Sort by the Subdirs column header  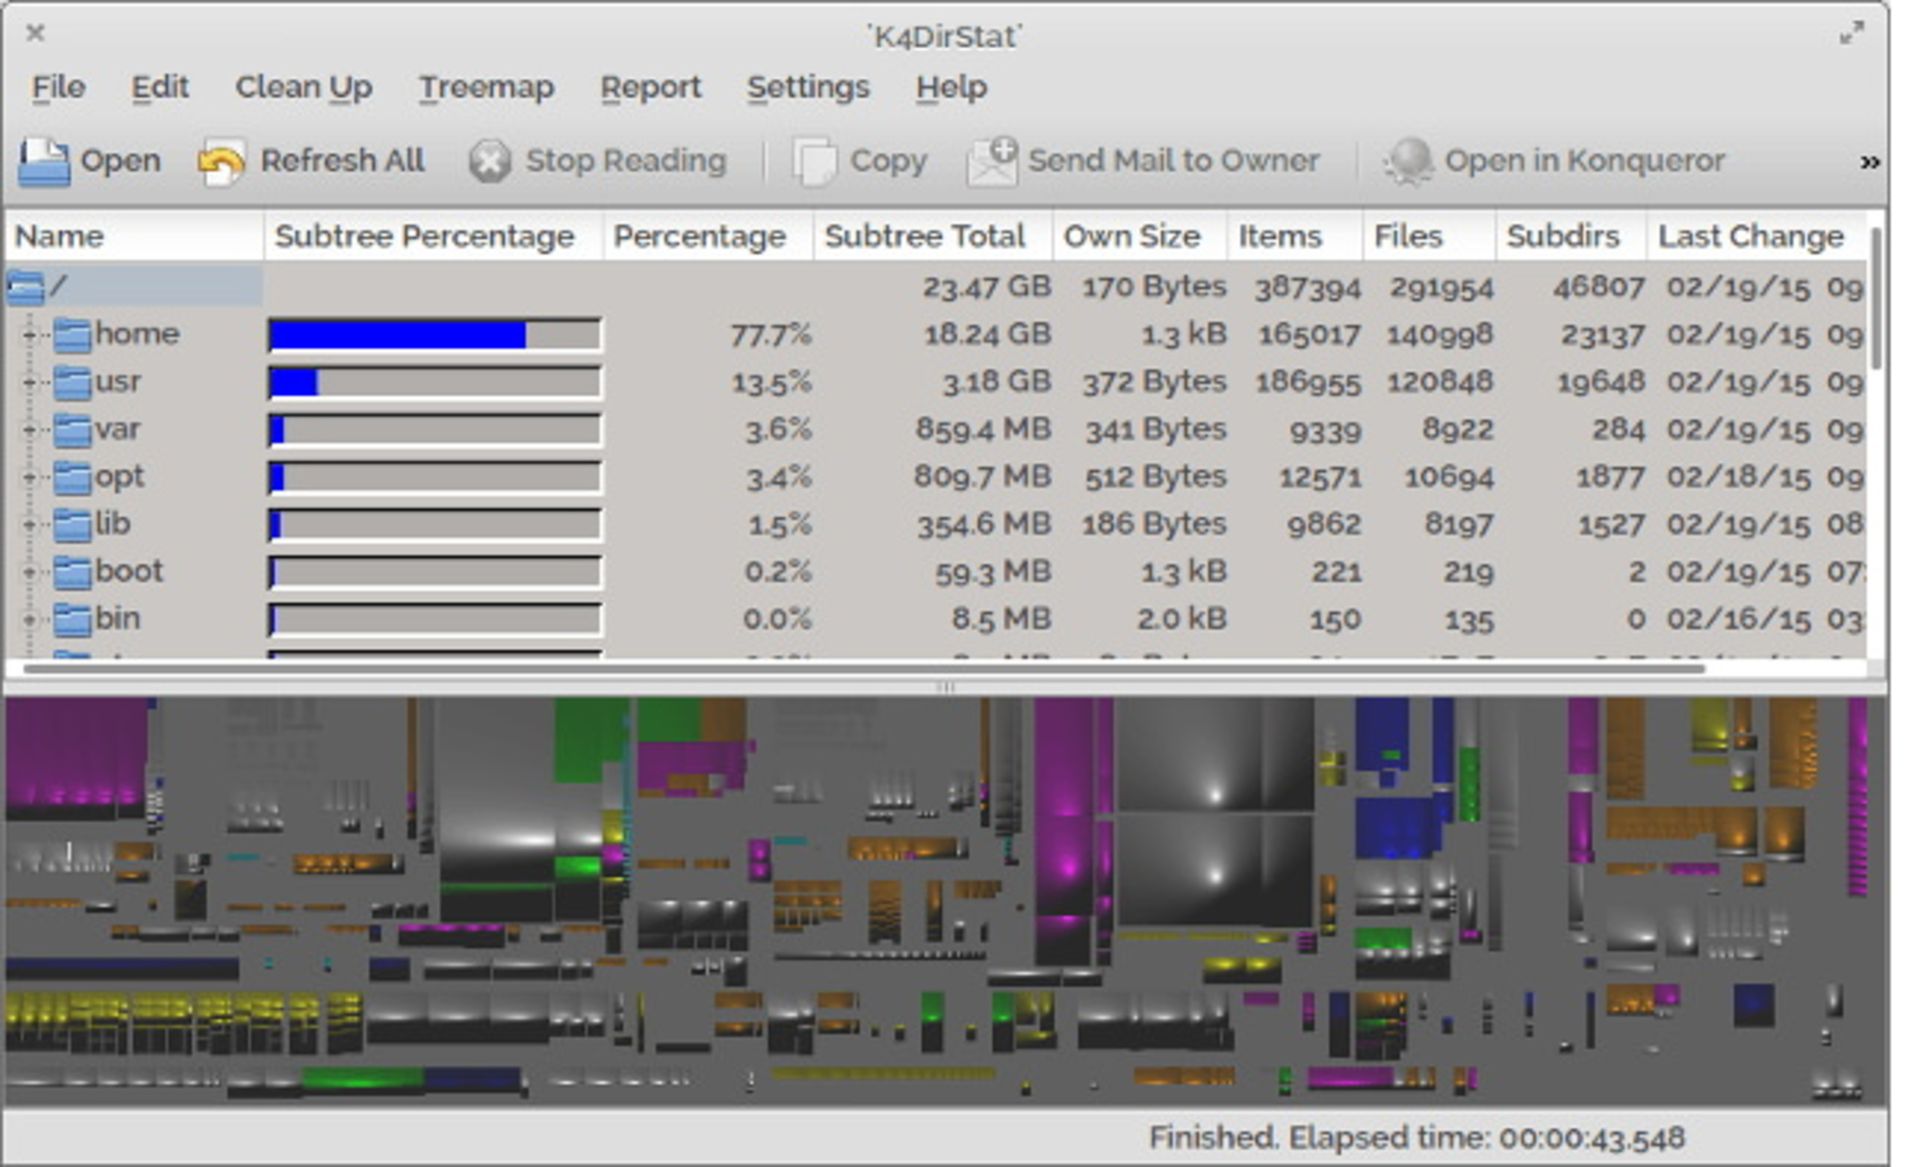1572,236
